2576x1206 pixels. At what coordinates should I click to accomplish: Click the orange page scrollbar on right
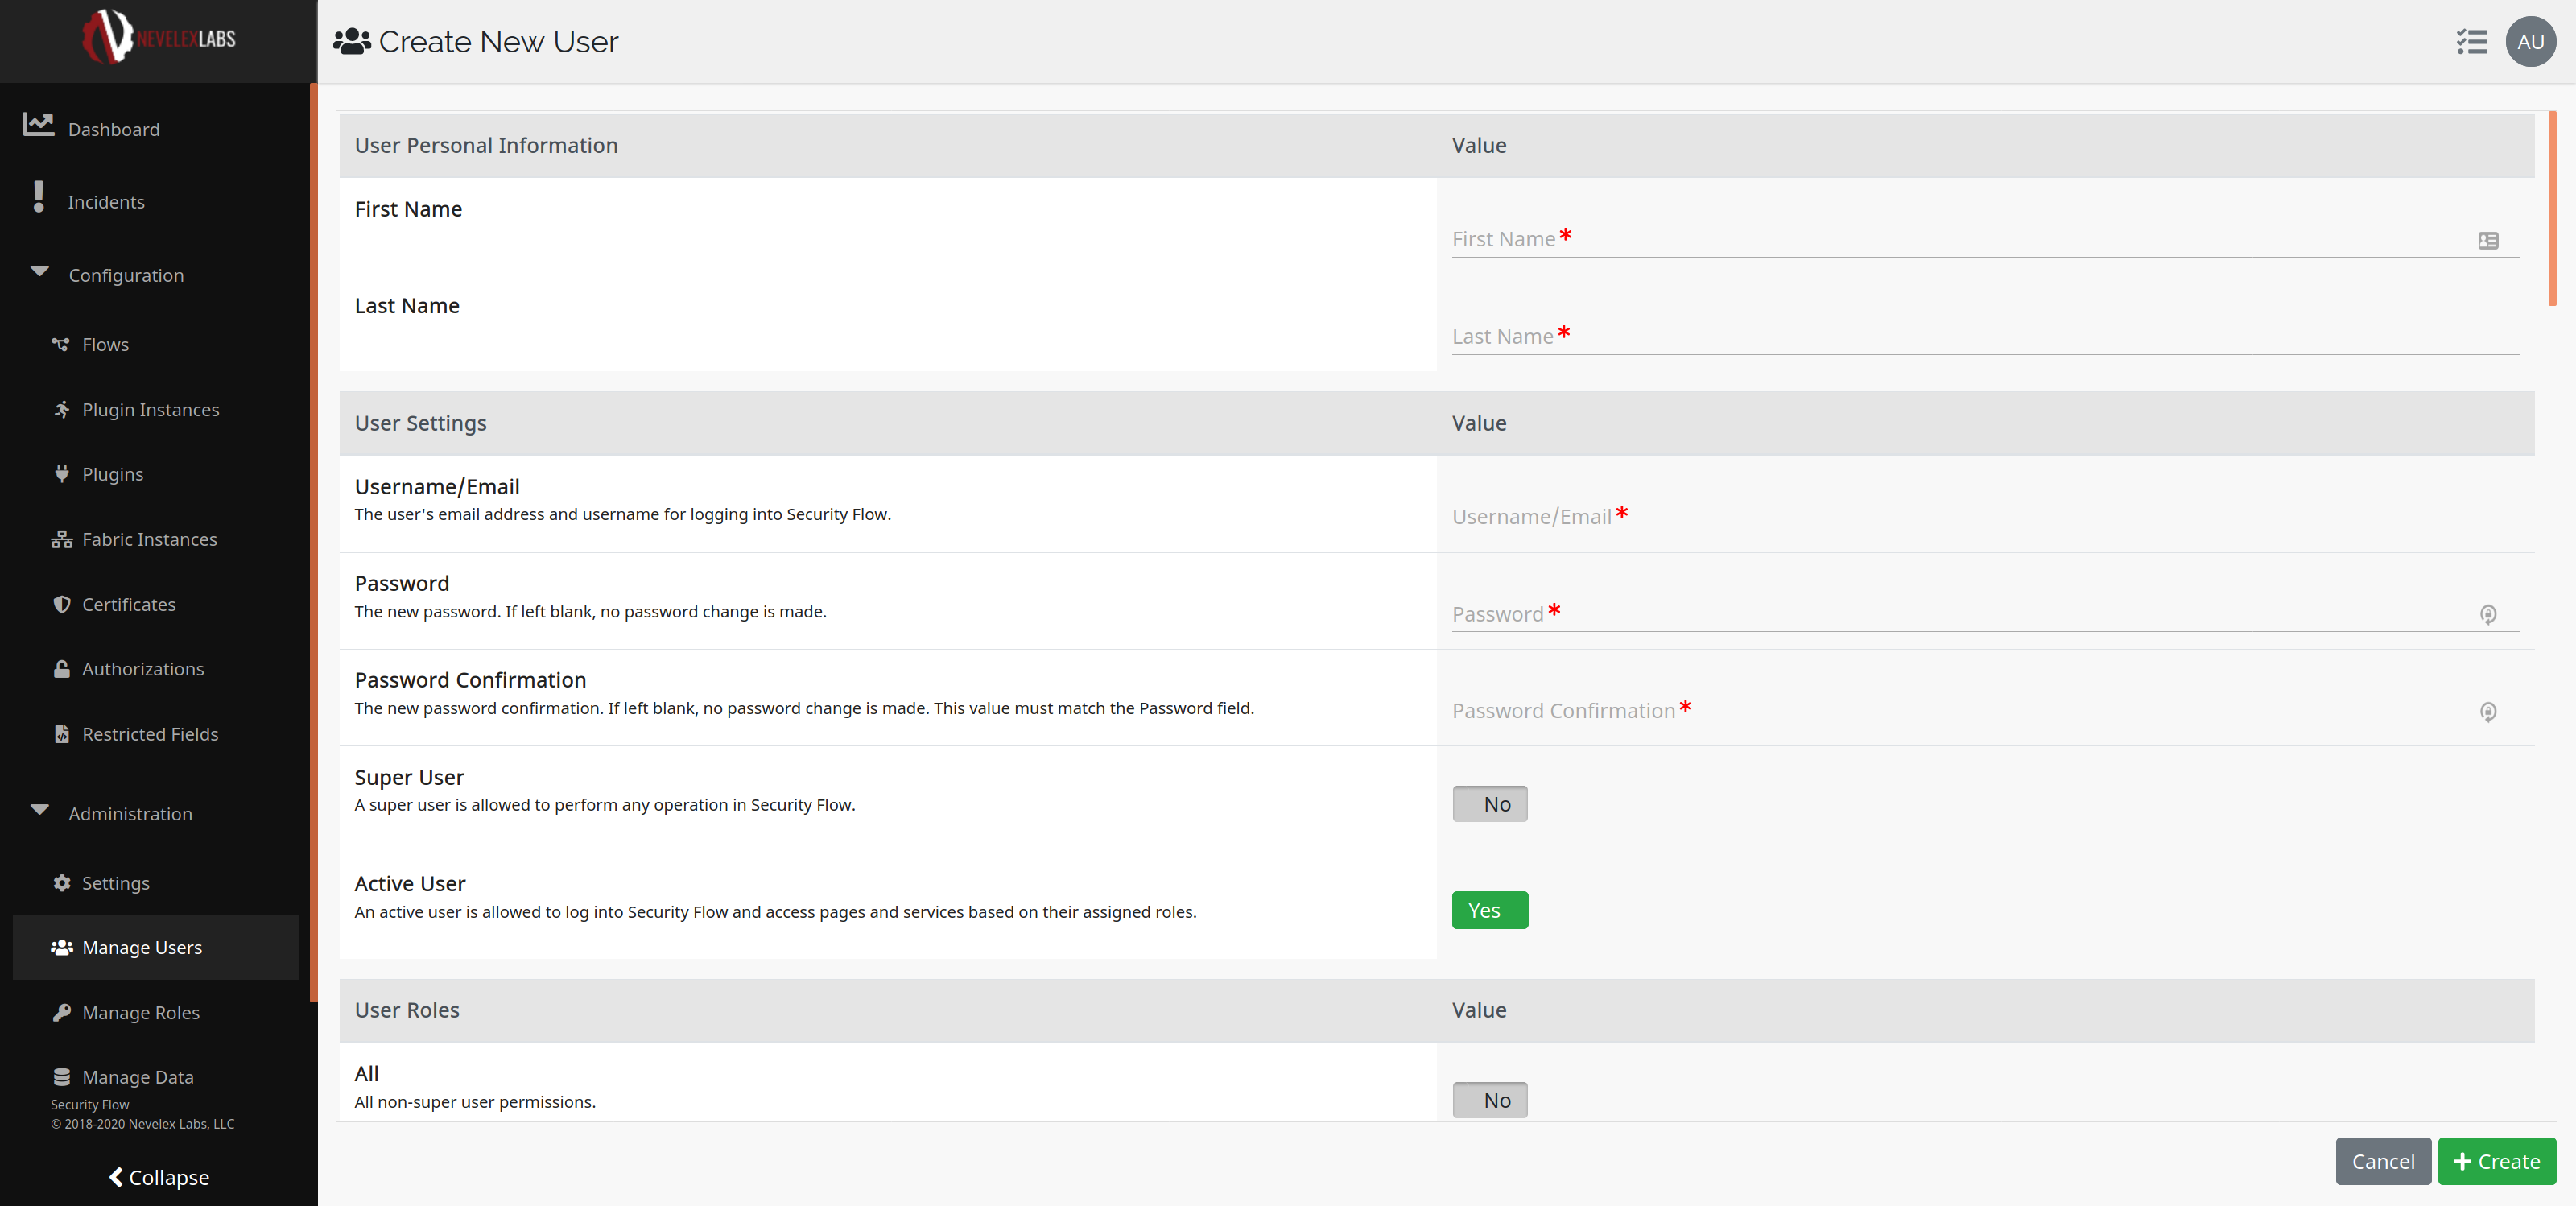[x=2552, y=208]
